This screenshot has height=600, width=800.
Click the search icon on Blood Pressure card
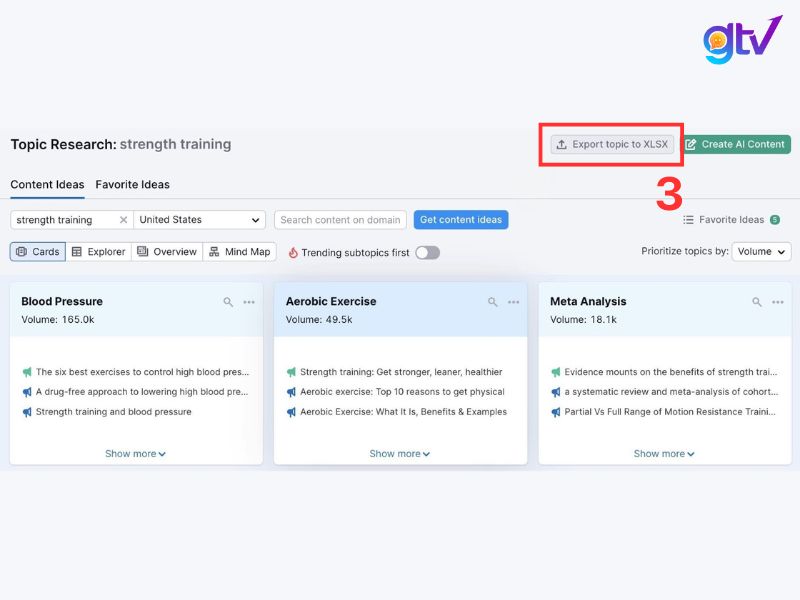[x=228, y=302]
